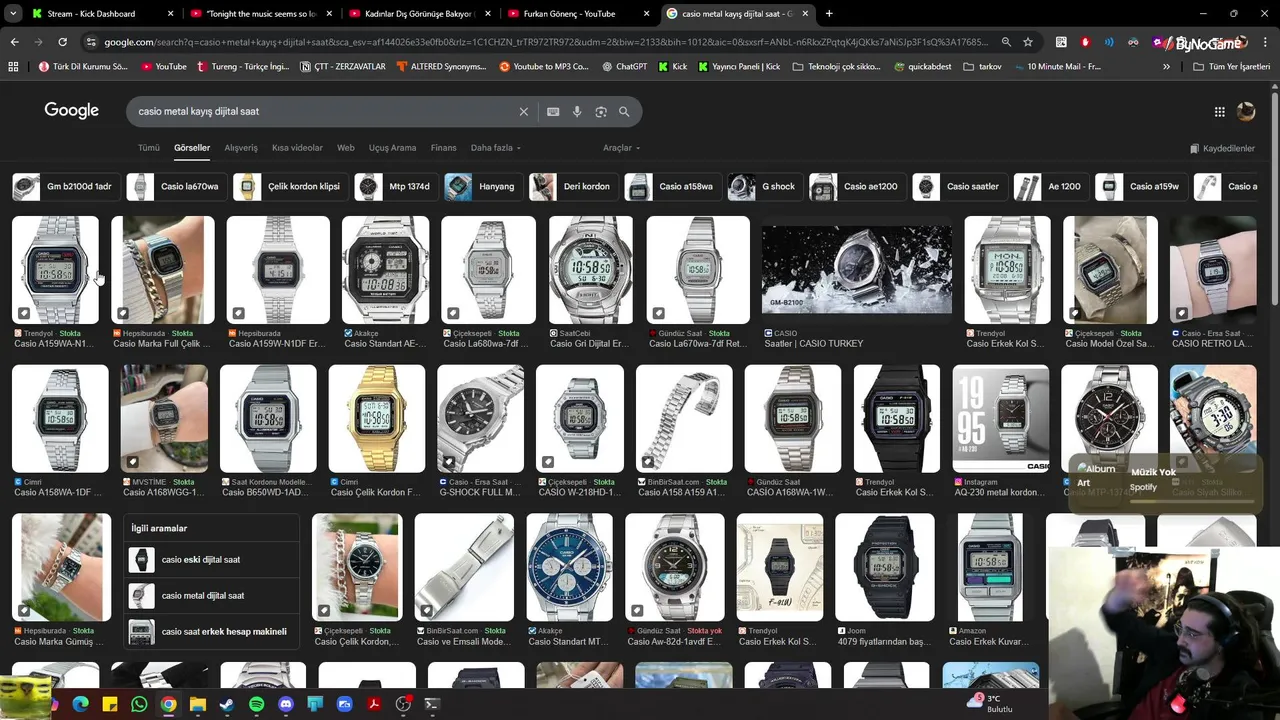Expand hidden bookmarks with the chevron

(x=1166, y=66)
